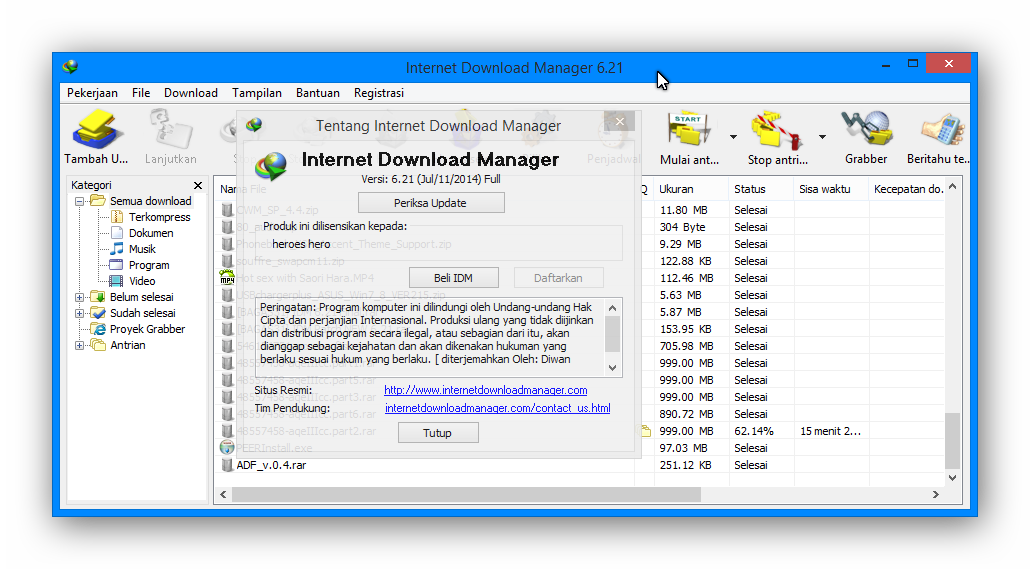Click the file list scroll up arrow
The width and height of the screenshot is (1030, 569).
(952, 187)
